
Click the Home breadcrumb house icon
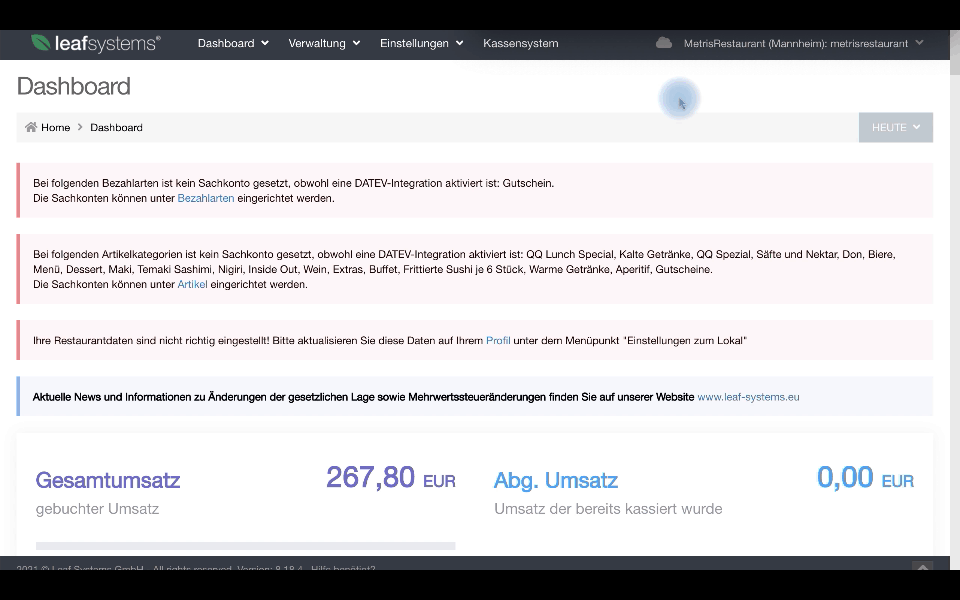click(30, 127)
